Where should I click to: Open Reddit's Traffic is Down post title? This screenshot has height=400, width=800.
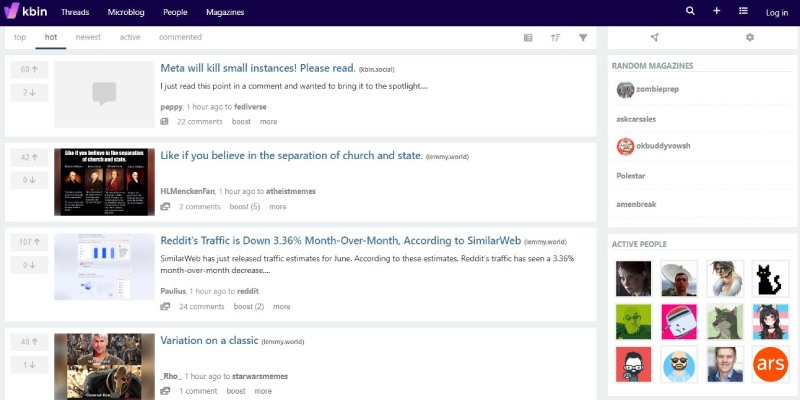coord(340,240)
